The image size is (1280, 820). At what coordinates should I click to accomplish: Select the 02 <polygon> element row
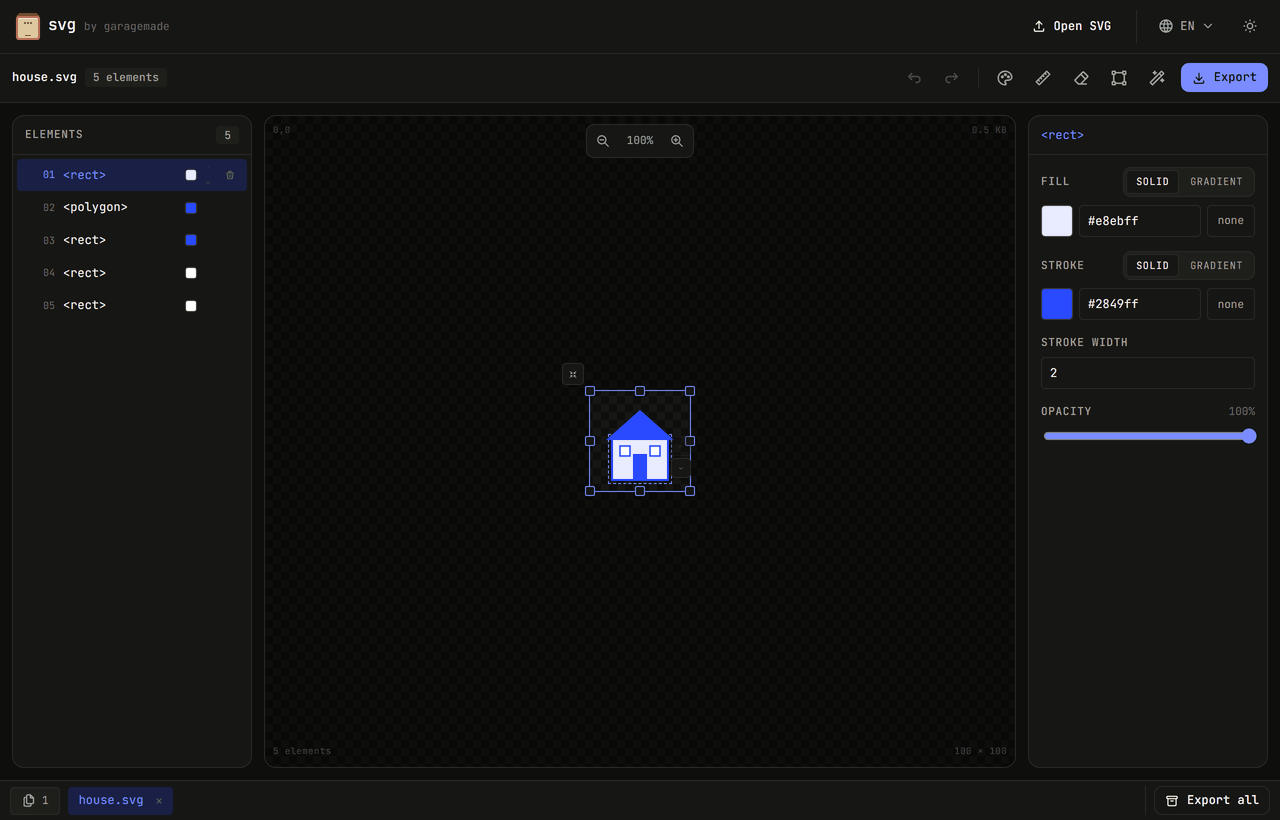click(132, 208)
